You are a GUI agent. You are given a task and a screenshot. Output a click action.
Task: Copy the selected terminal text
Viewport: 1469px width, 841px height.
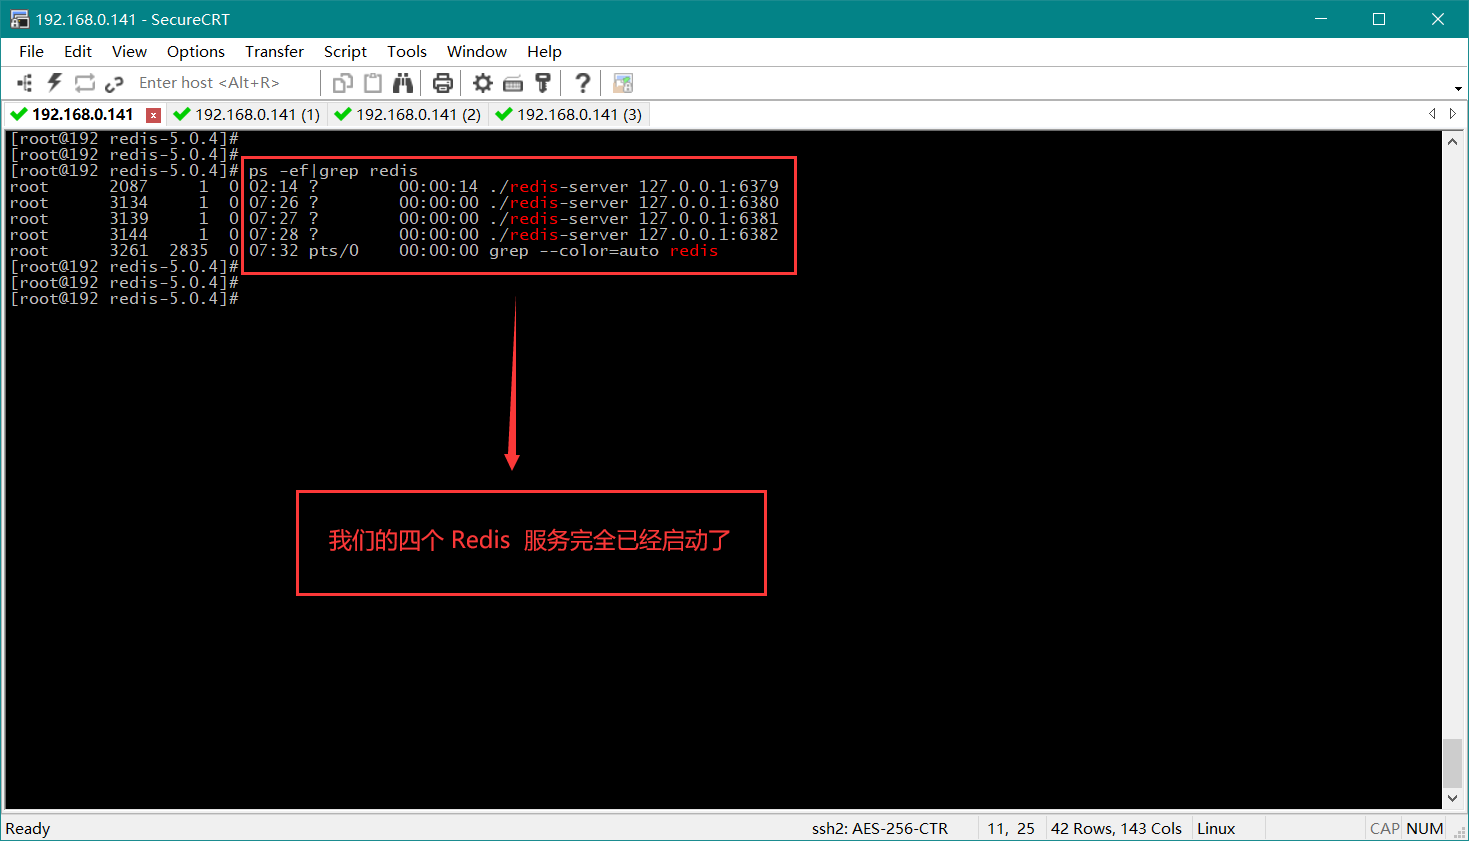click(x=345, y=83)
